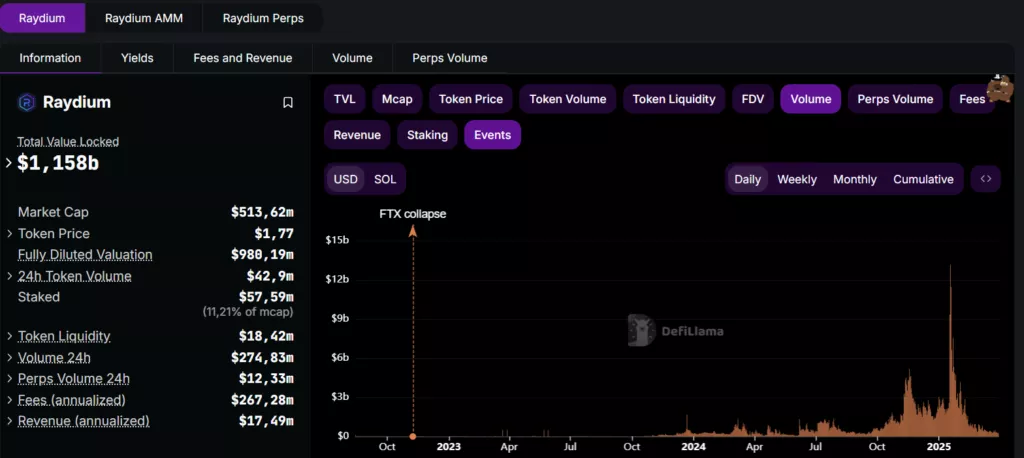Switch to the Raydium Perps tab
This screenshot has height=458, width=1024.
coord(263,18)
